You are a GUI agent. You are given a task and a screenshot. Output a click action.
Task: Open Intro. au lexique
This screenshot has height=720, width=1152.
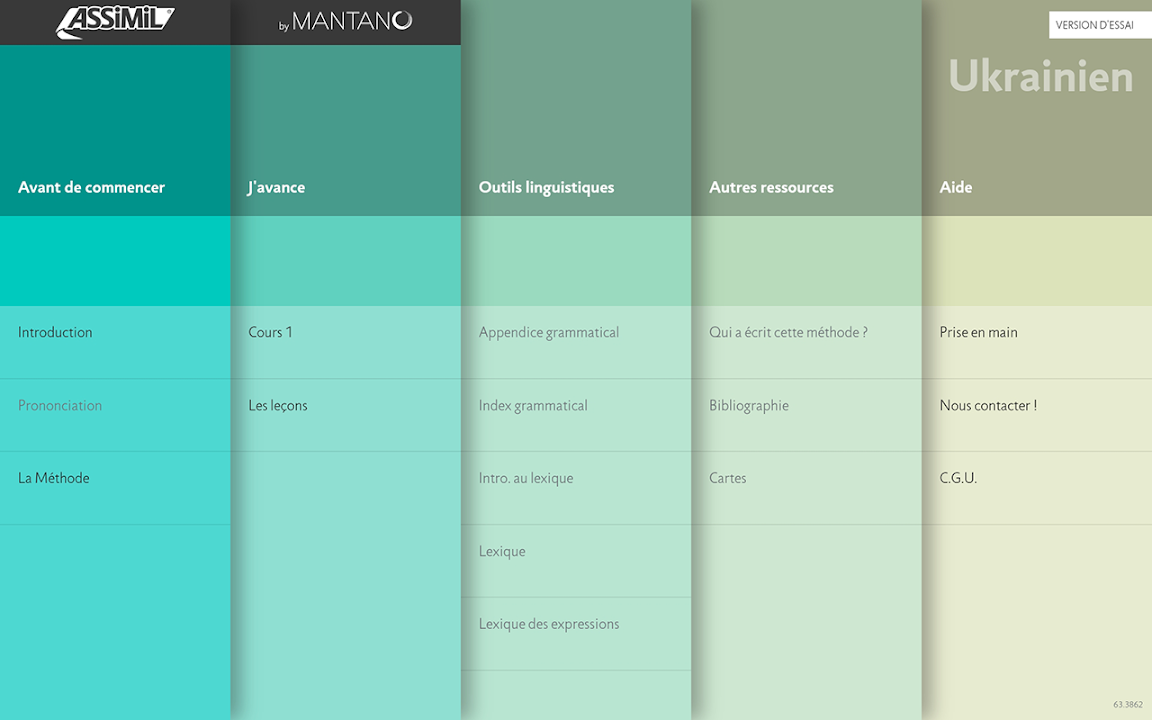pos(526,479)
